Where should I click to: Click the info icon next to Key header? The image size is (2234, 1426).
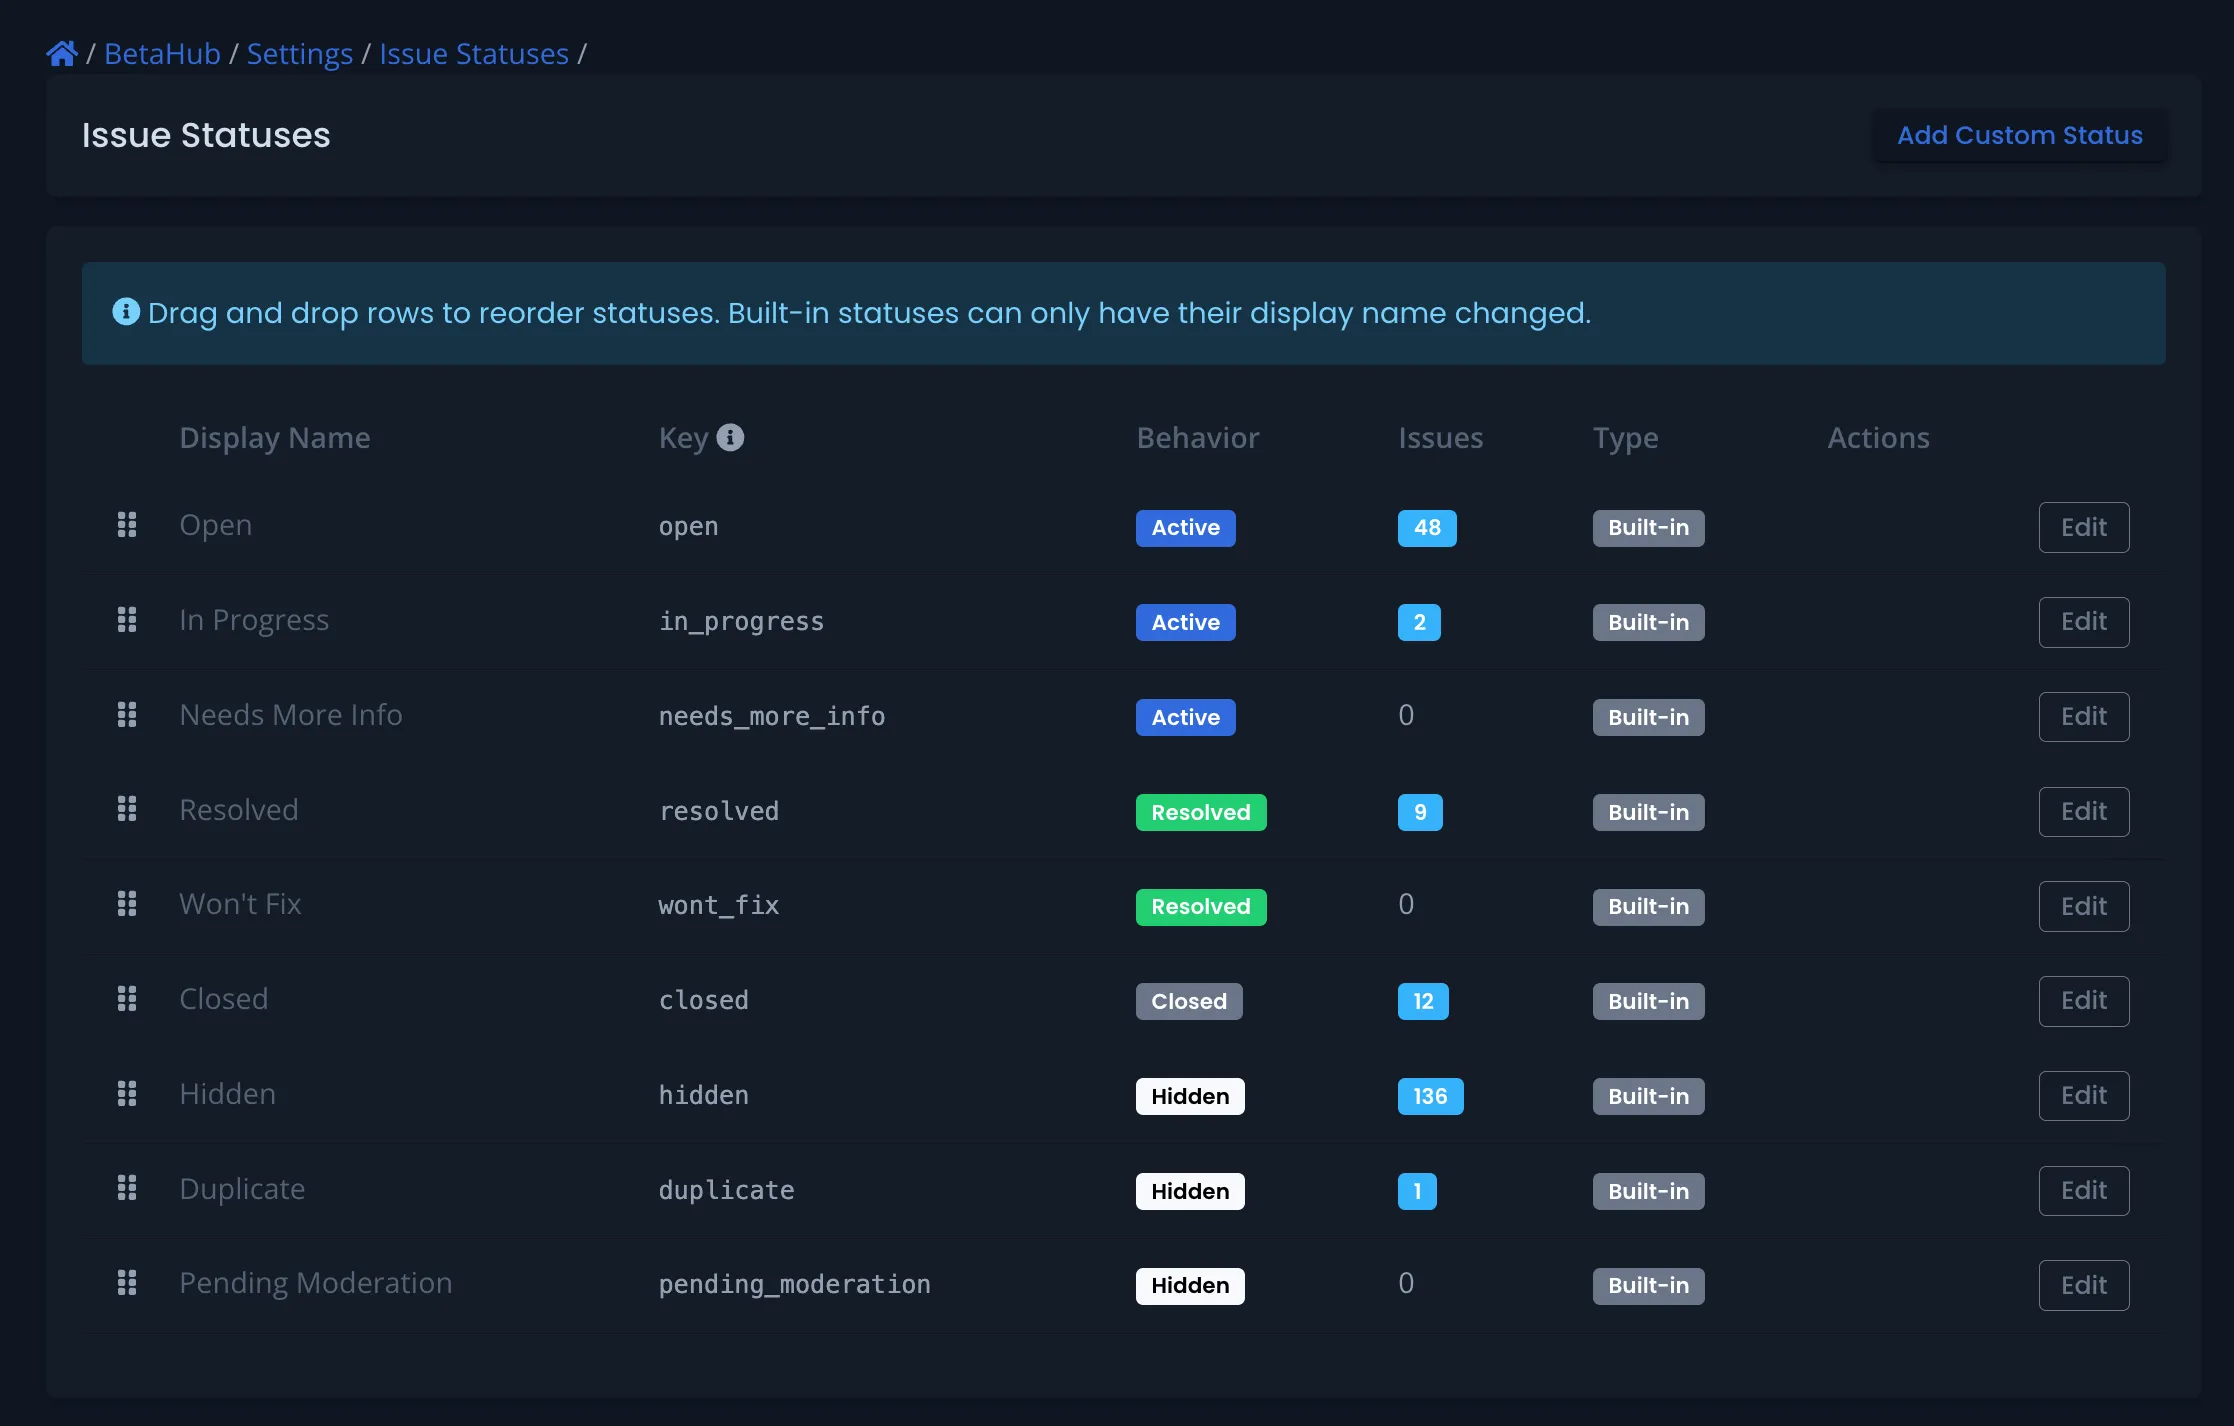(730, 438)
